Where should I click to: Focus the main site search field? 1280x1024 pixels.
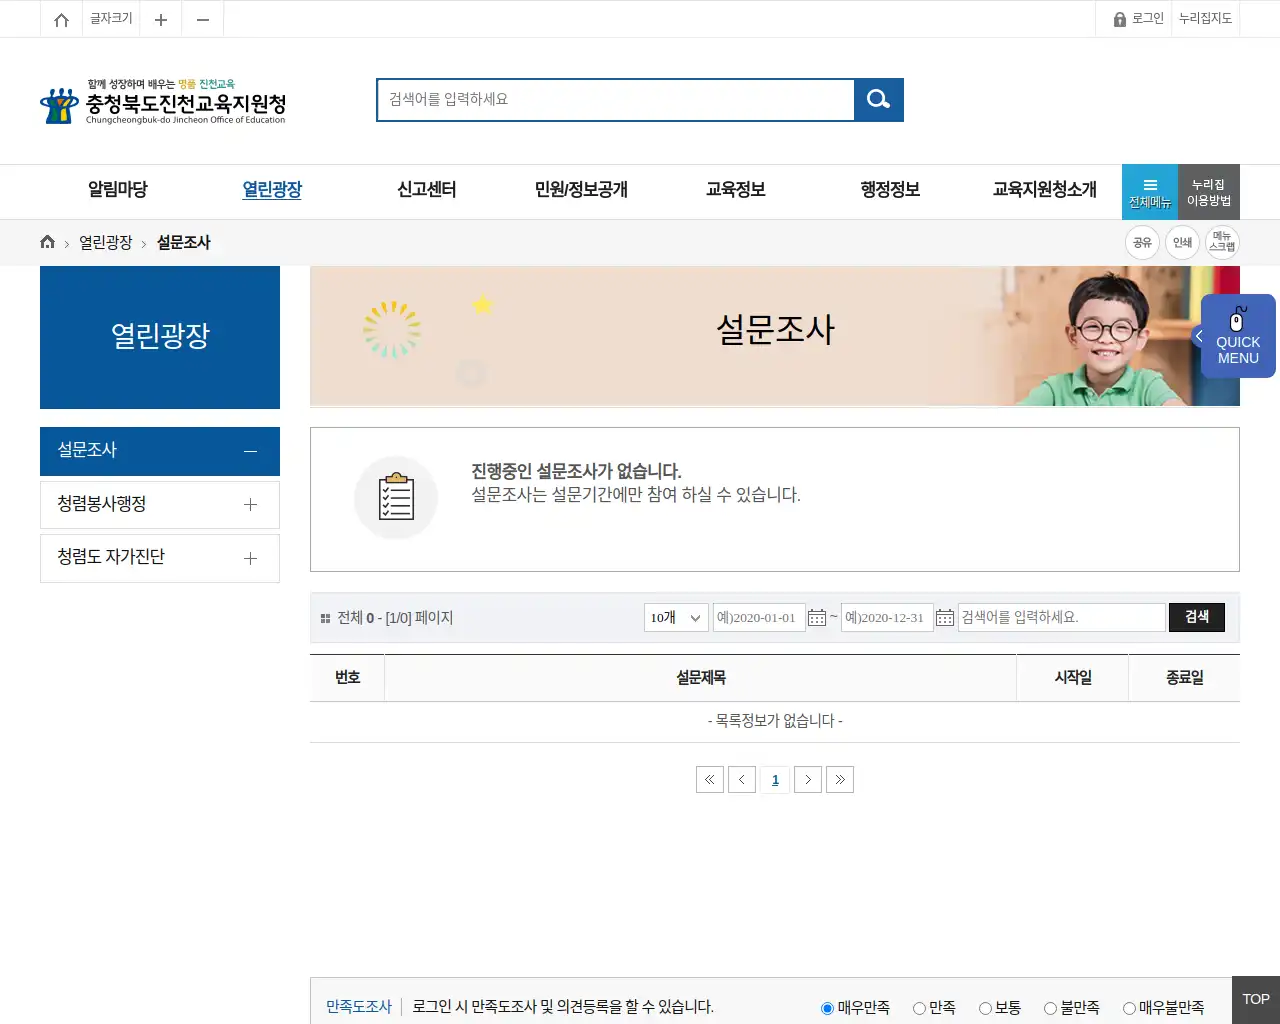(x=616, y=99)
